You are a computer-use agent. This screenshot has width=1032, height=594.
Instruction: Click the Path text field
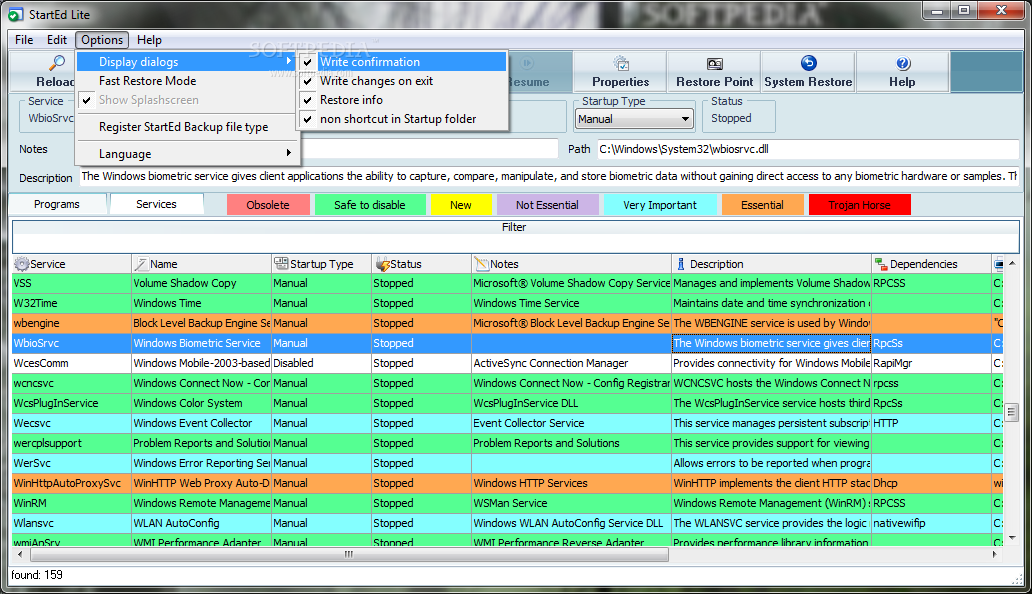click(x=808, y=149)
